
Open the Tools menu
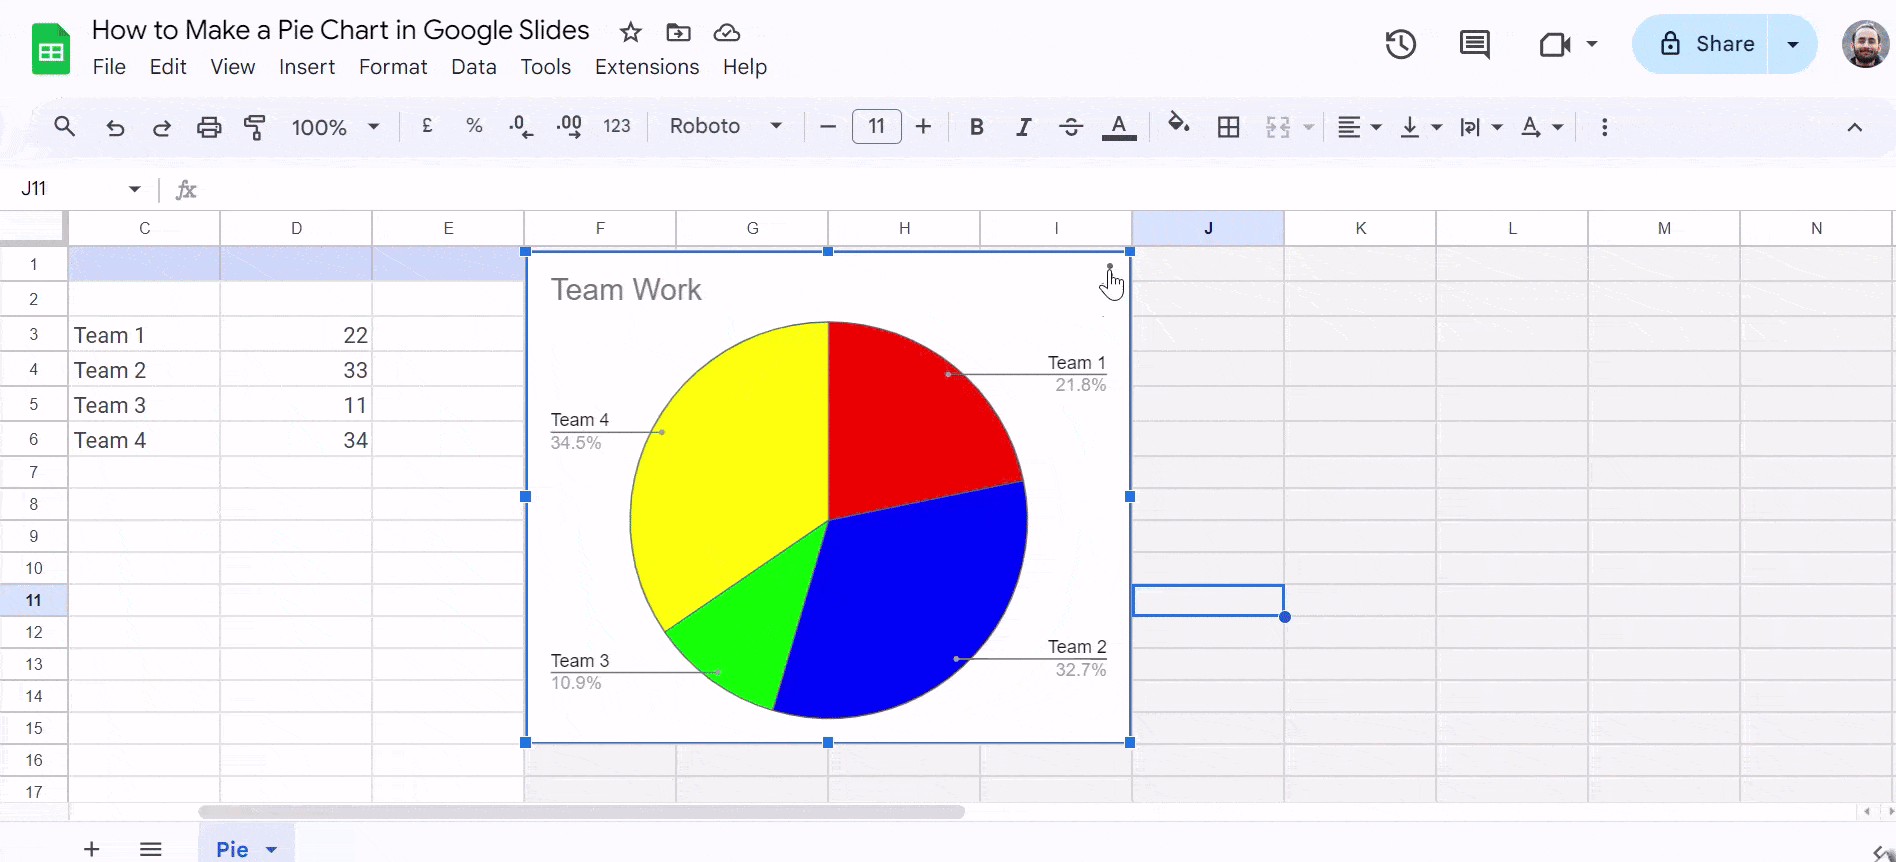(545, 67)
